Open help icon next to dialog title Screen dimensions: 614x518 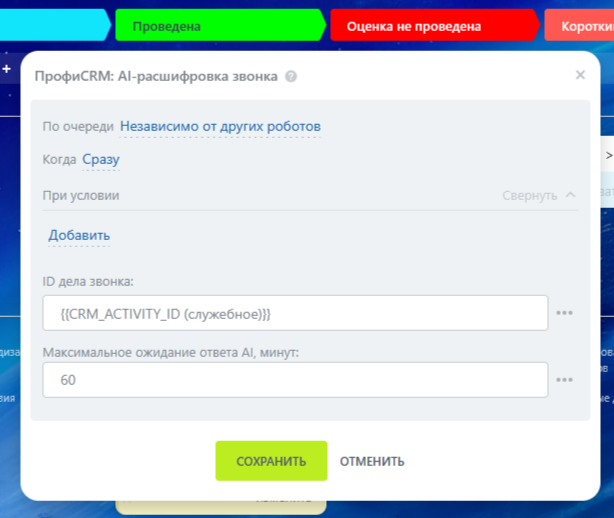click(x=291, y=76)
